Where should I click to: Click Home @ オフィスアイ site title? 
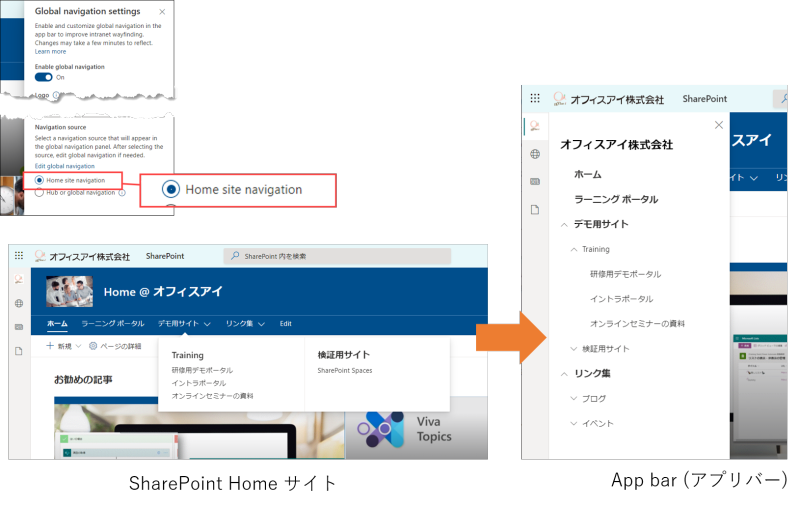pos(163,292)
